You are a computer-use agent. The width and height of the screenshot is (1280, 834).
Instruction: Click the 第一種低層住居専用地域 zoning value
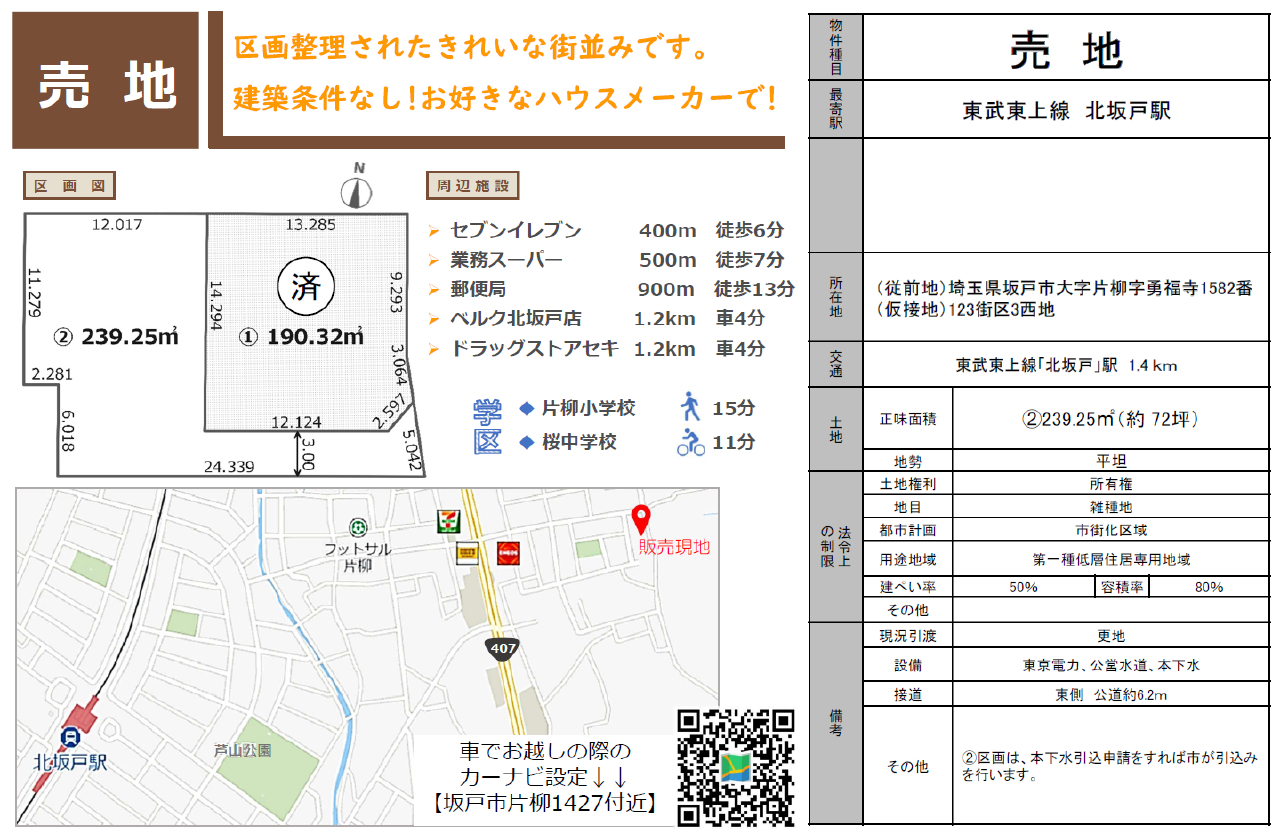click(x=1111, y=560)
